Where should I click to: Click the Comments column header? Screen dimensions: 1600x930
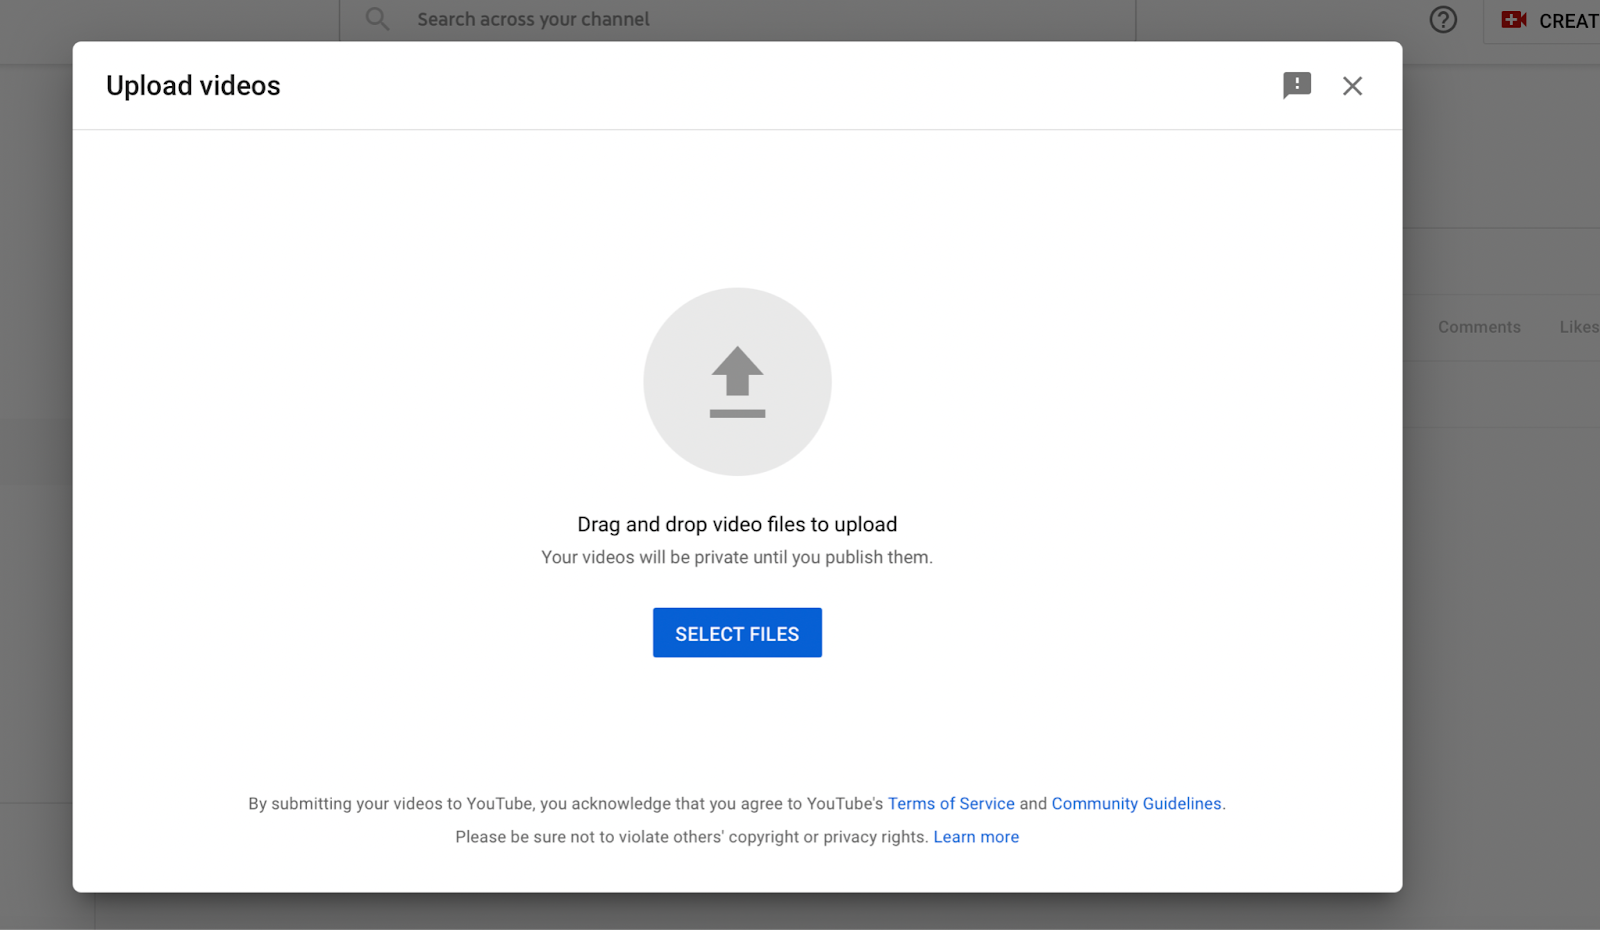coord(1479,327)
